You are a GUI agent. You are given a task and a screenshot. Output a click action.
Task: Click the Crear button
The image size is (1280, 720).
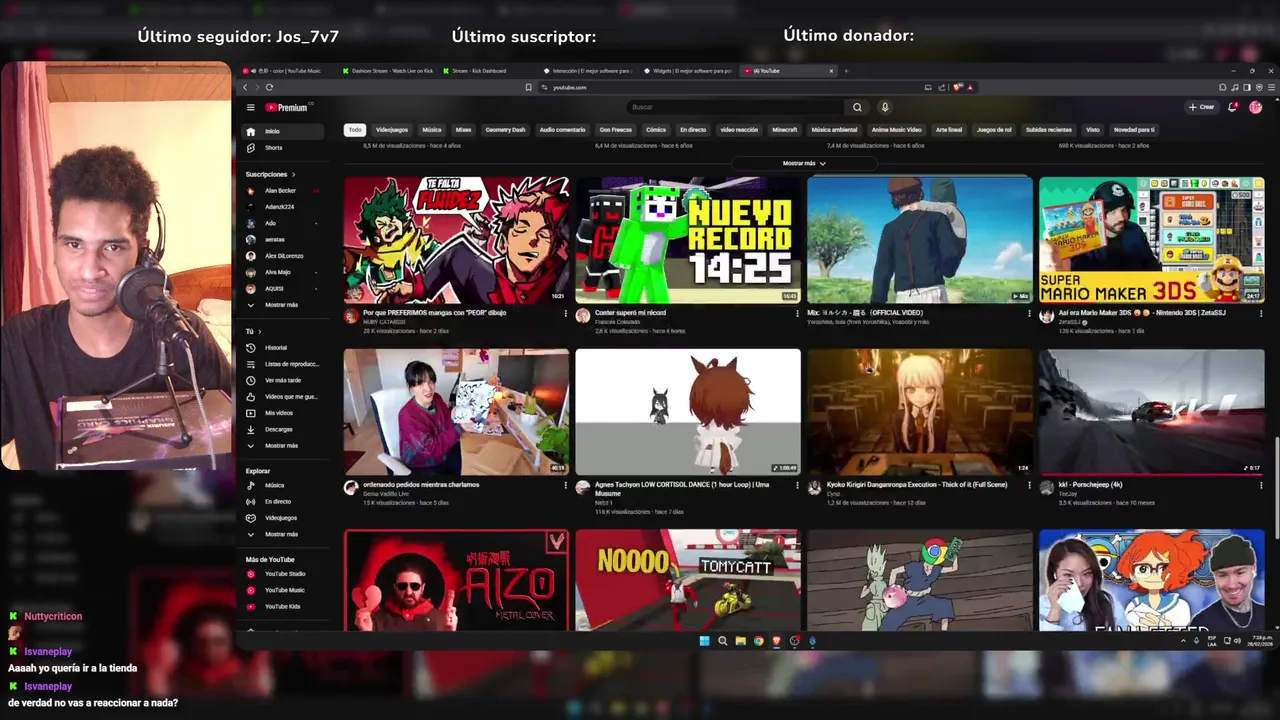coord(1202,107)
